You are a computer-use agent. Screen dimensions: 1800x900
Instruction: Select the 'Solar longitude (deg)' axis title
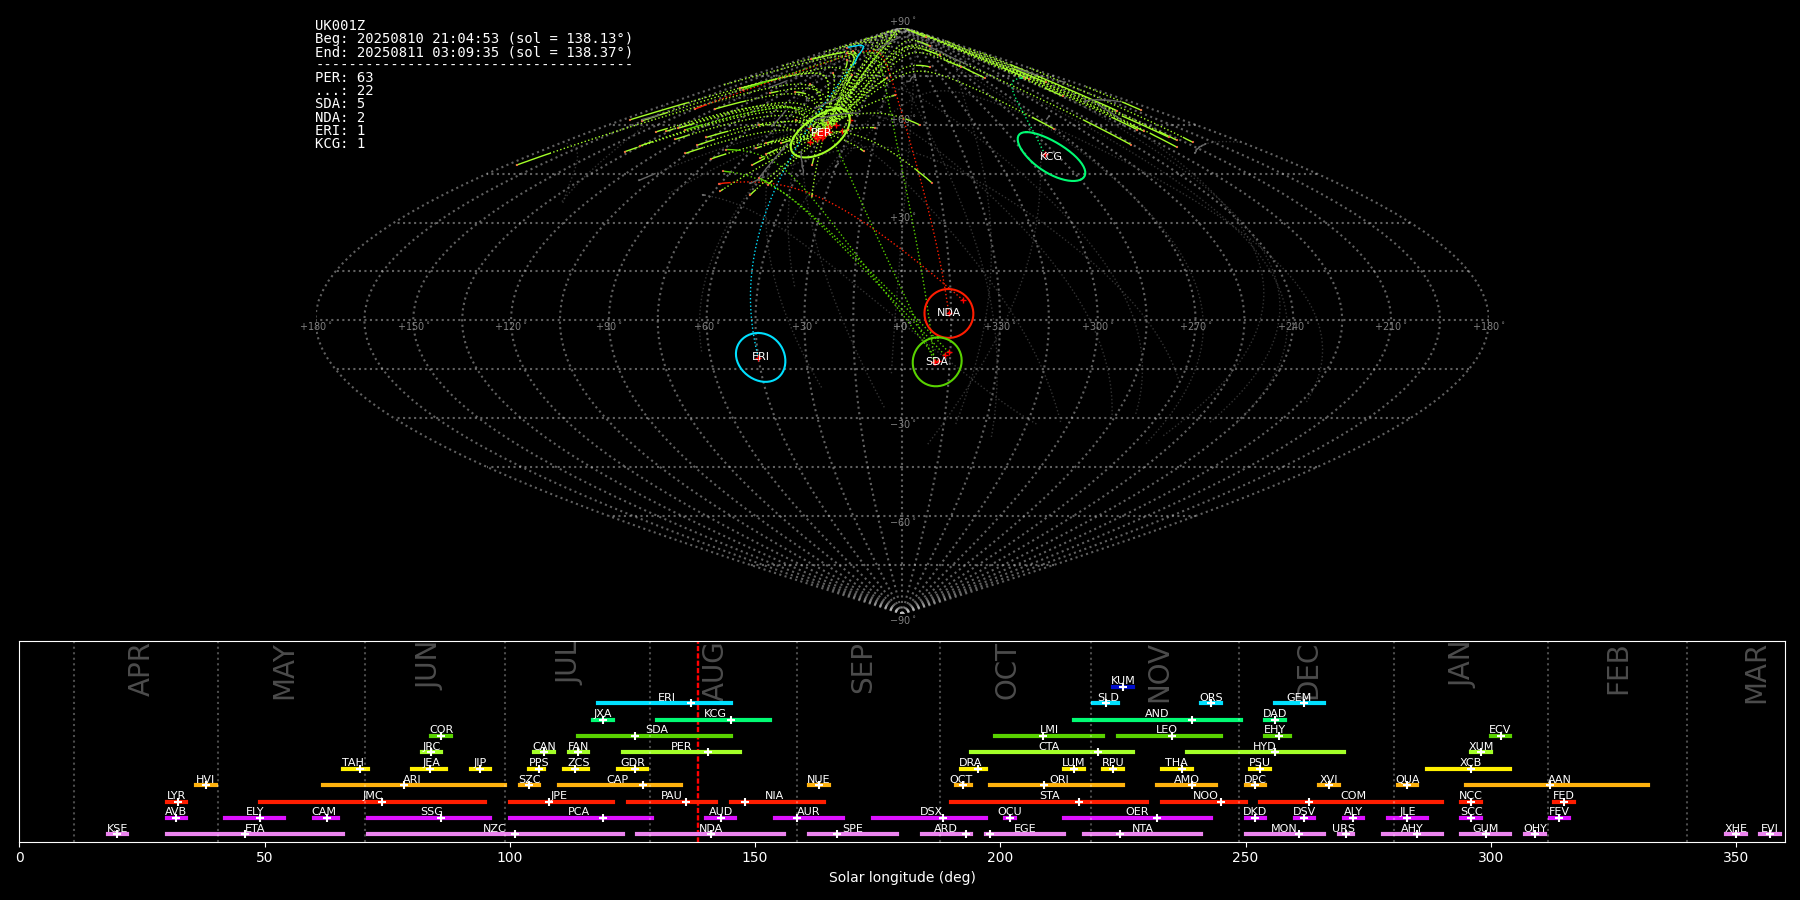point(902,877)
